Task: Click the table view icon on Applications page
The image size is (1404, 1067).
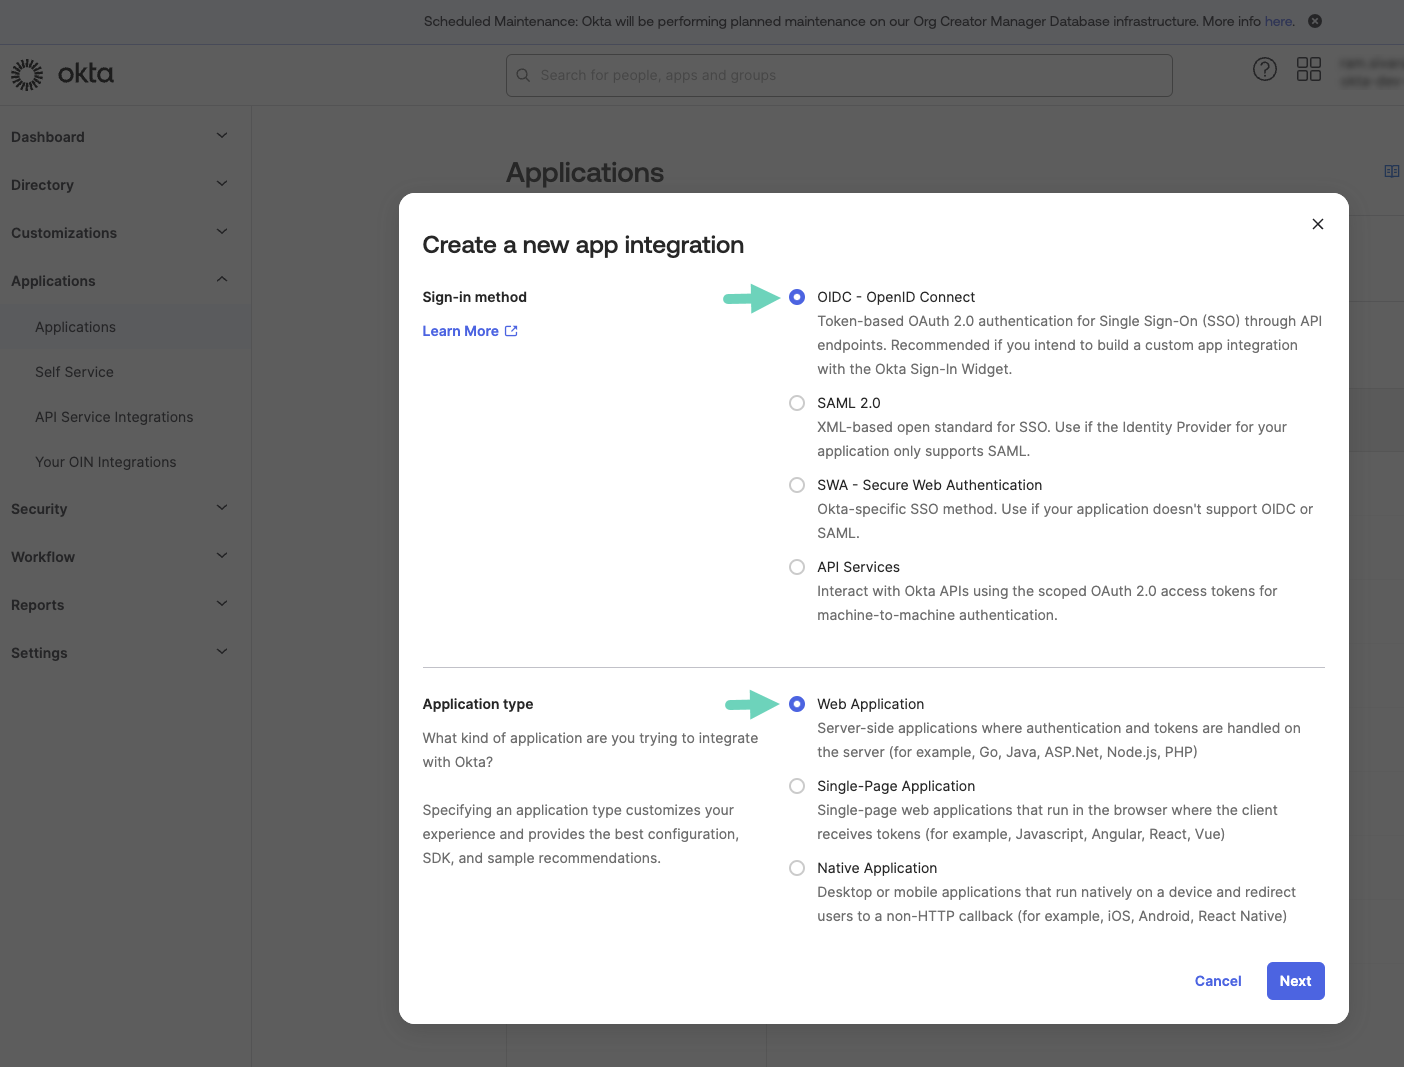Action: tap(1391, 171)
